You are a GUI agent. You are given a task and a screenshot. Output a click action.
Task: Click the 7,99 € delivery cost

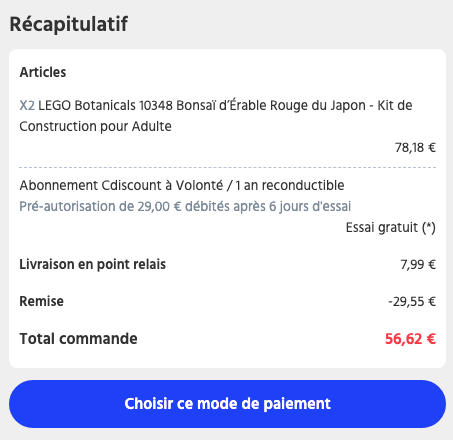click(x=418, y=265)
